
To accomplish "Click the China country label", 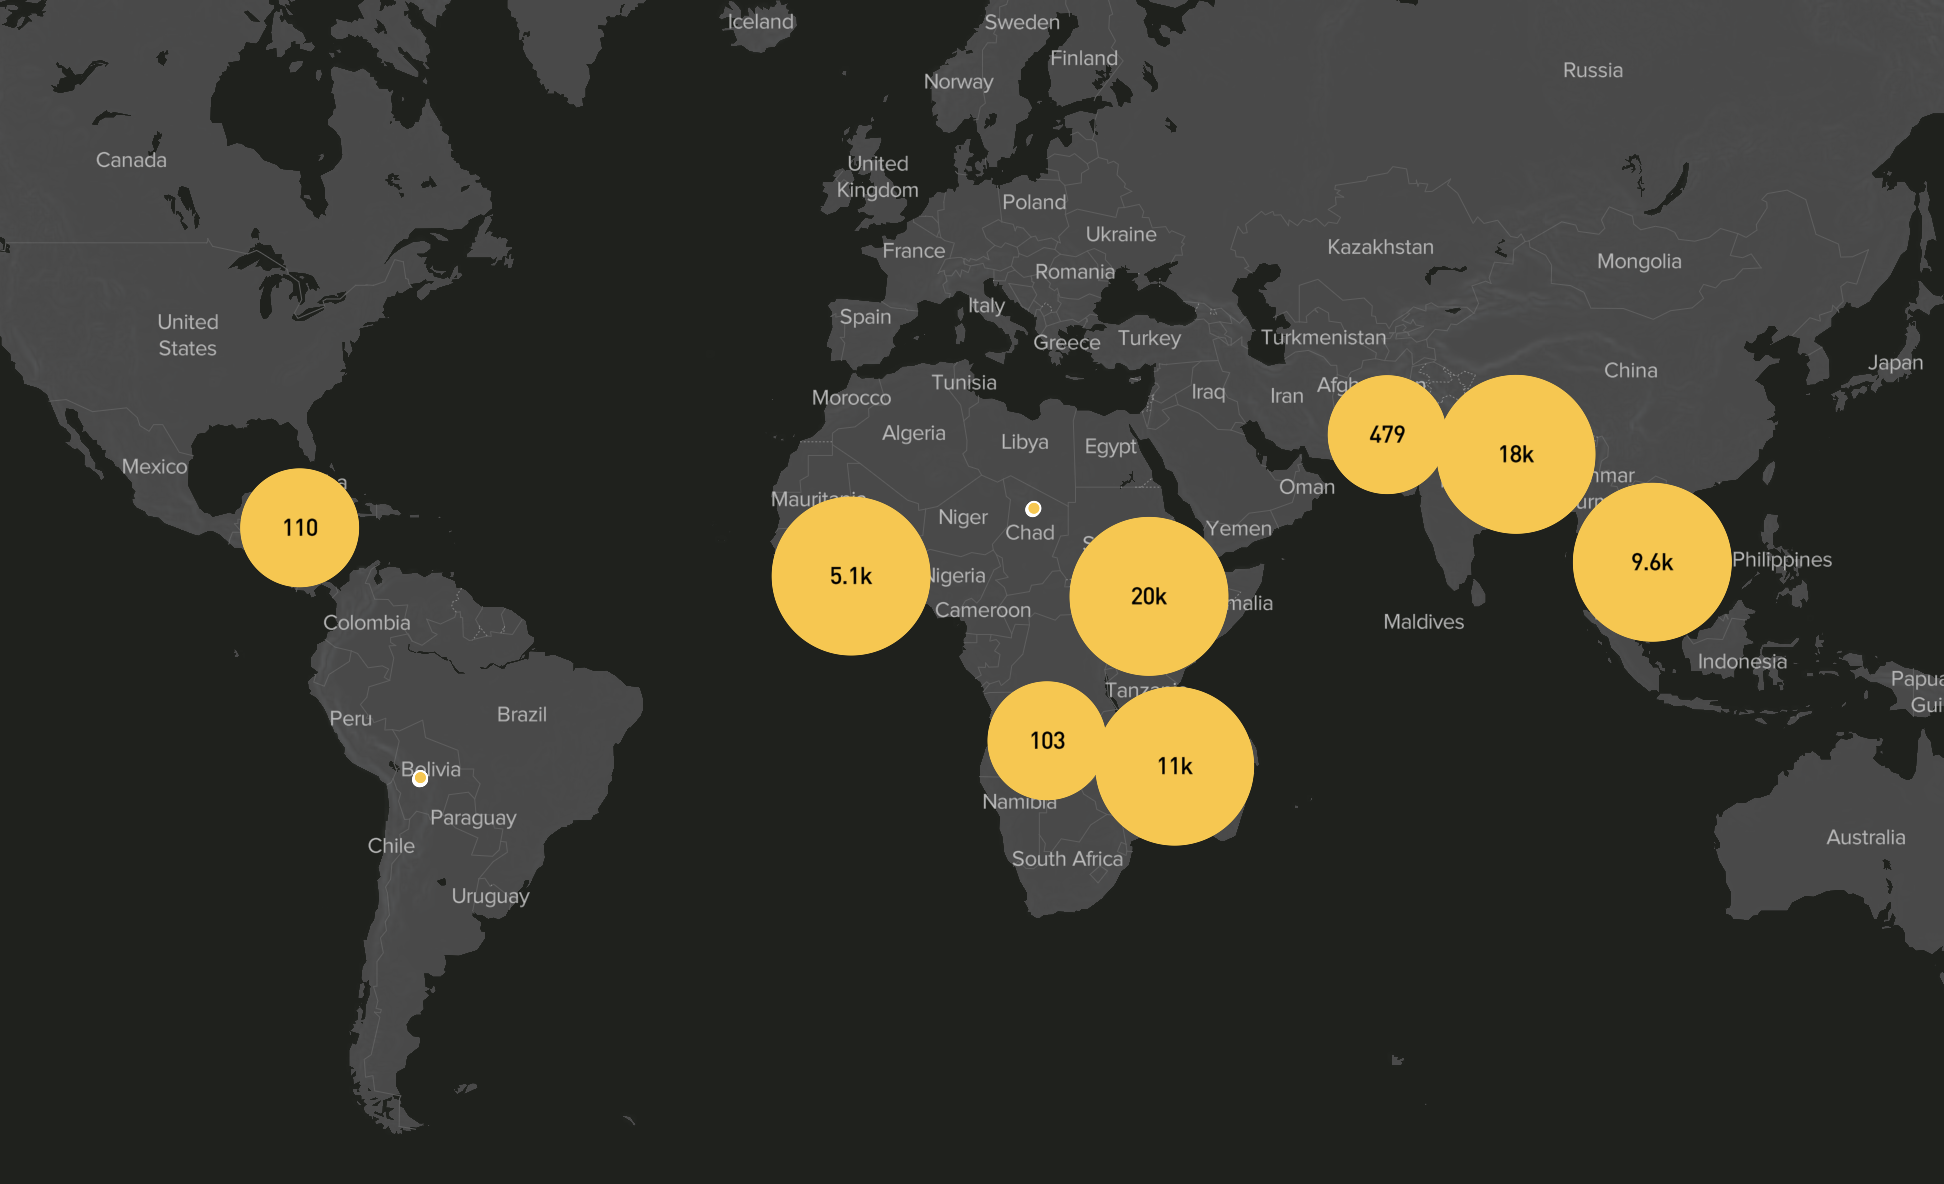I will point(1630,370).
